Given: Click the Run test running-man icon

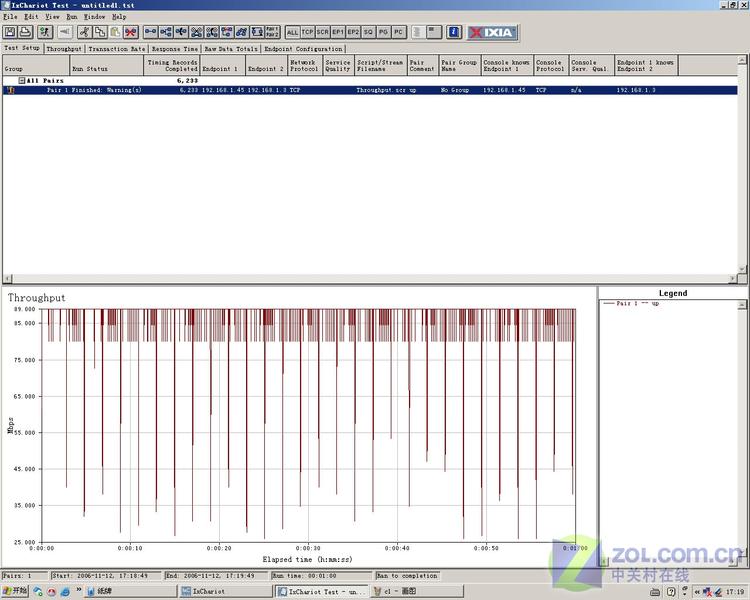Looking at the screenshot, I should (45, 32).
